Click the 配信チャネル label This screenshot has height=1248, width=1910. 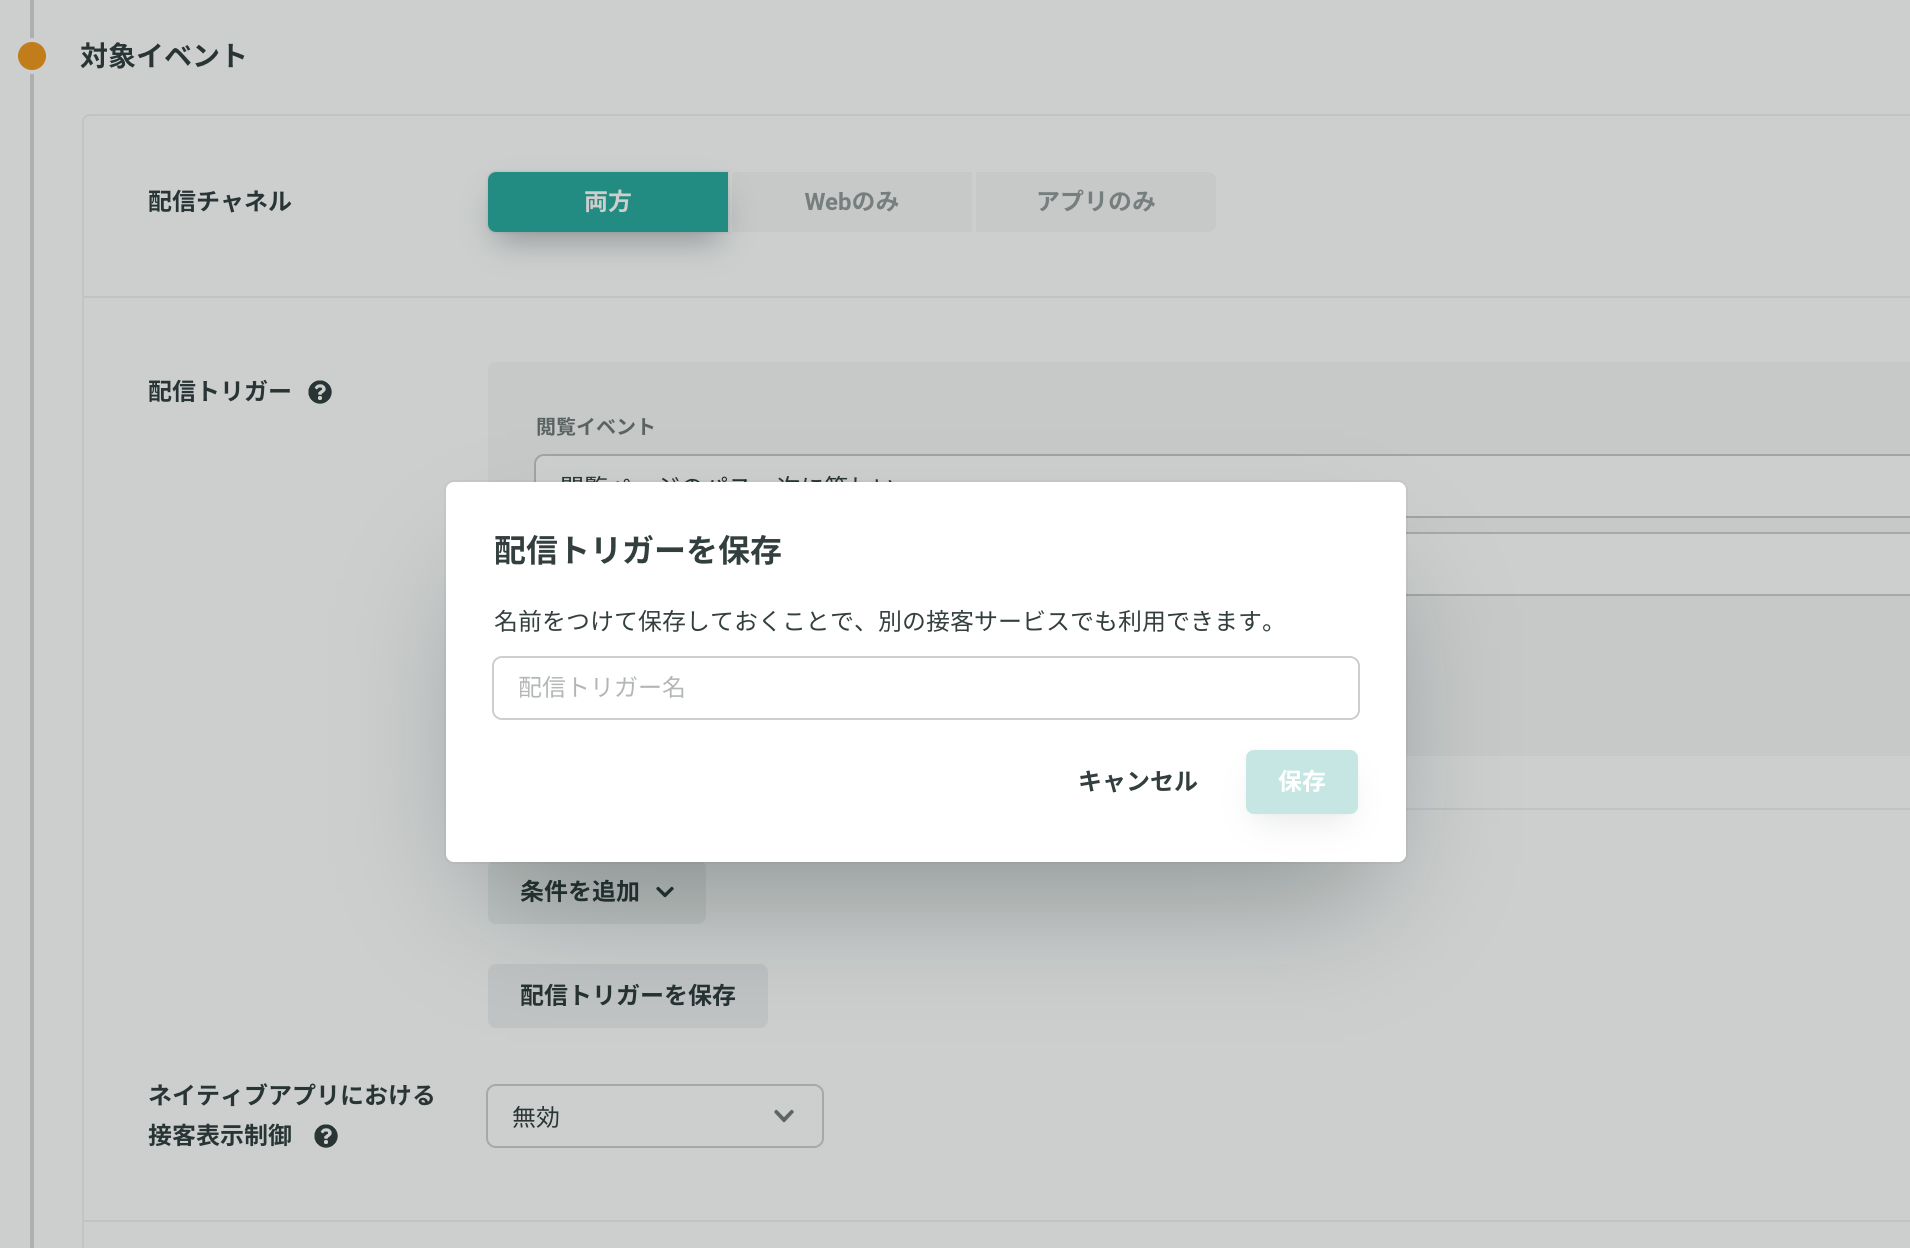(x=219, y=202)
